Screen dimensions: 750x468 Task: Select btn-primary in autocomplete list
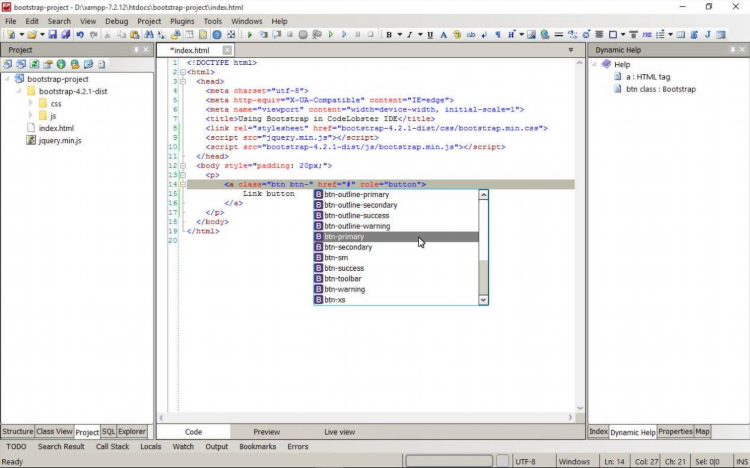[x=396, y=236]
